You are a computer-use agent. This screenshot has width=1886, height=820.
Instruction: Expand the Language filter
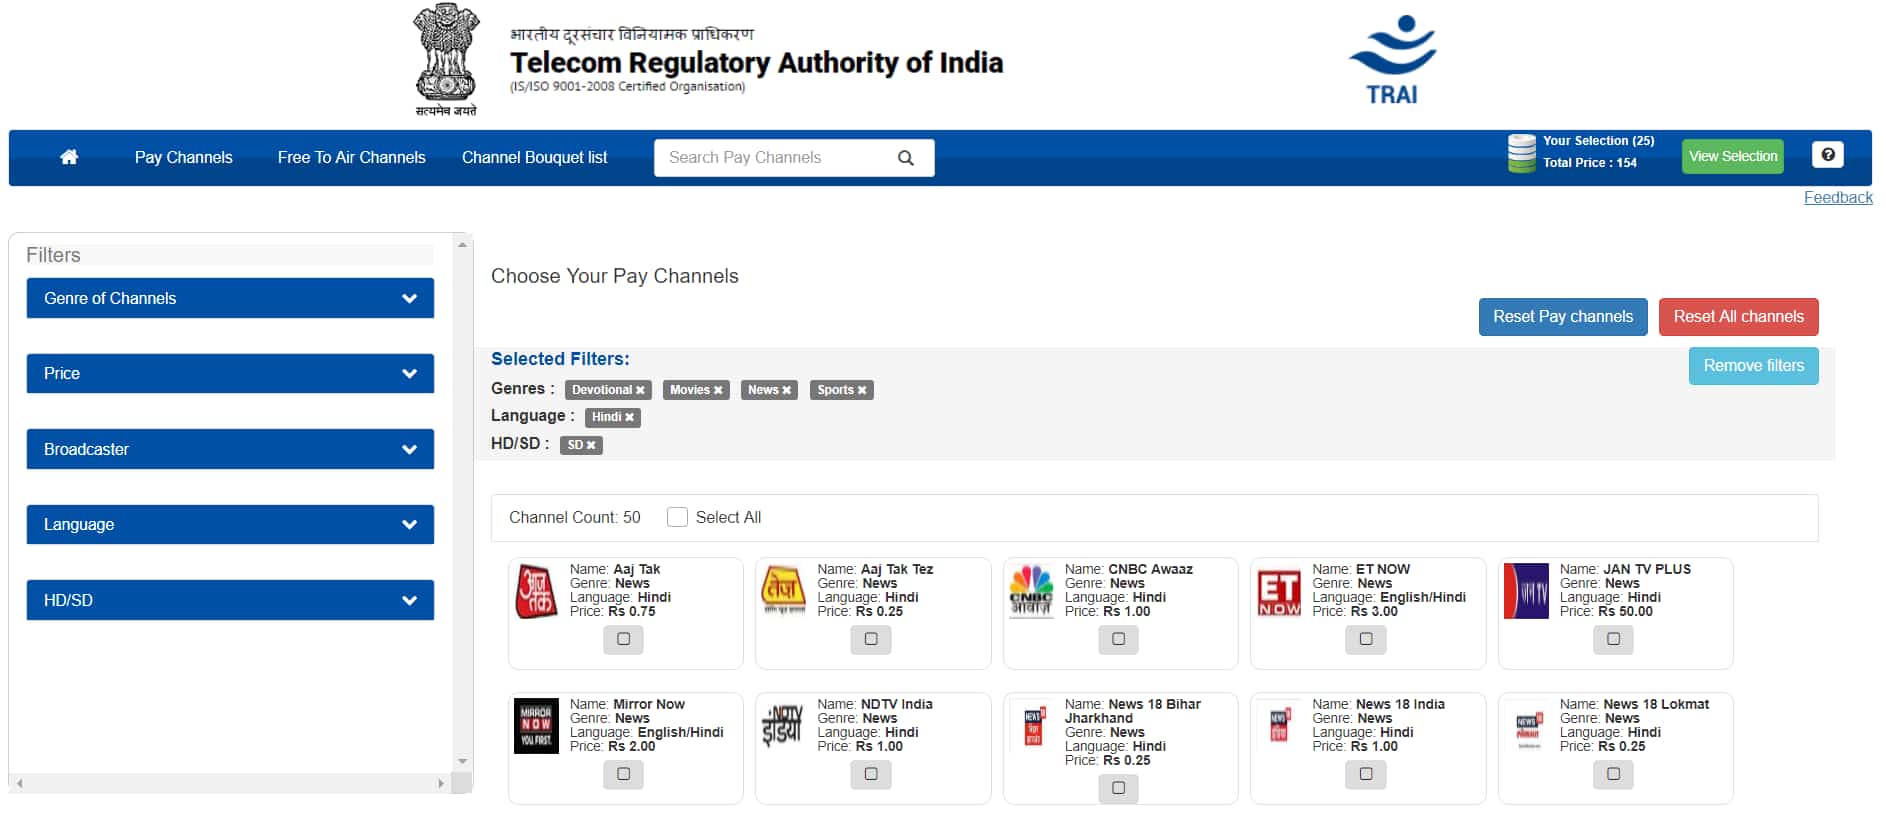click(230, 524)
